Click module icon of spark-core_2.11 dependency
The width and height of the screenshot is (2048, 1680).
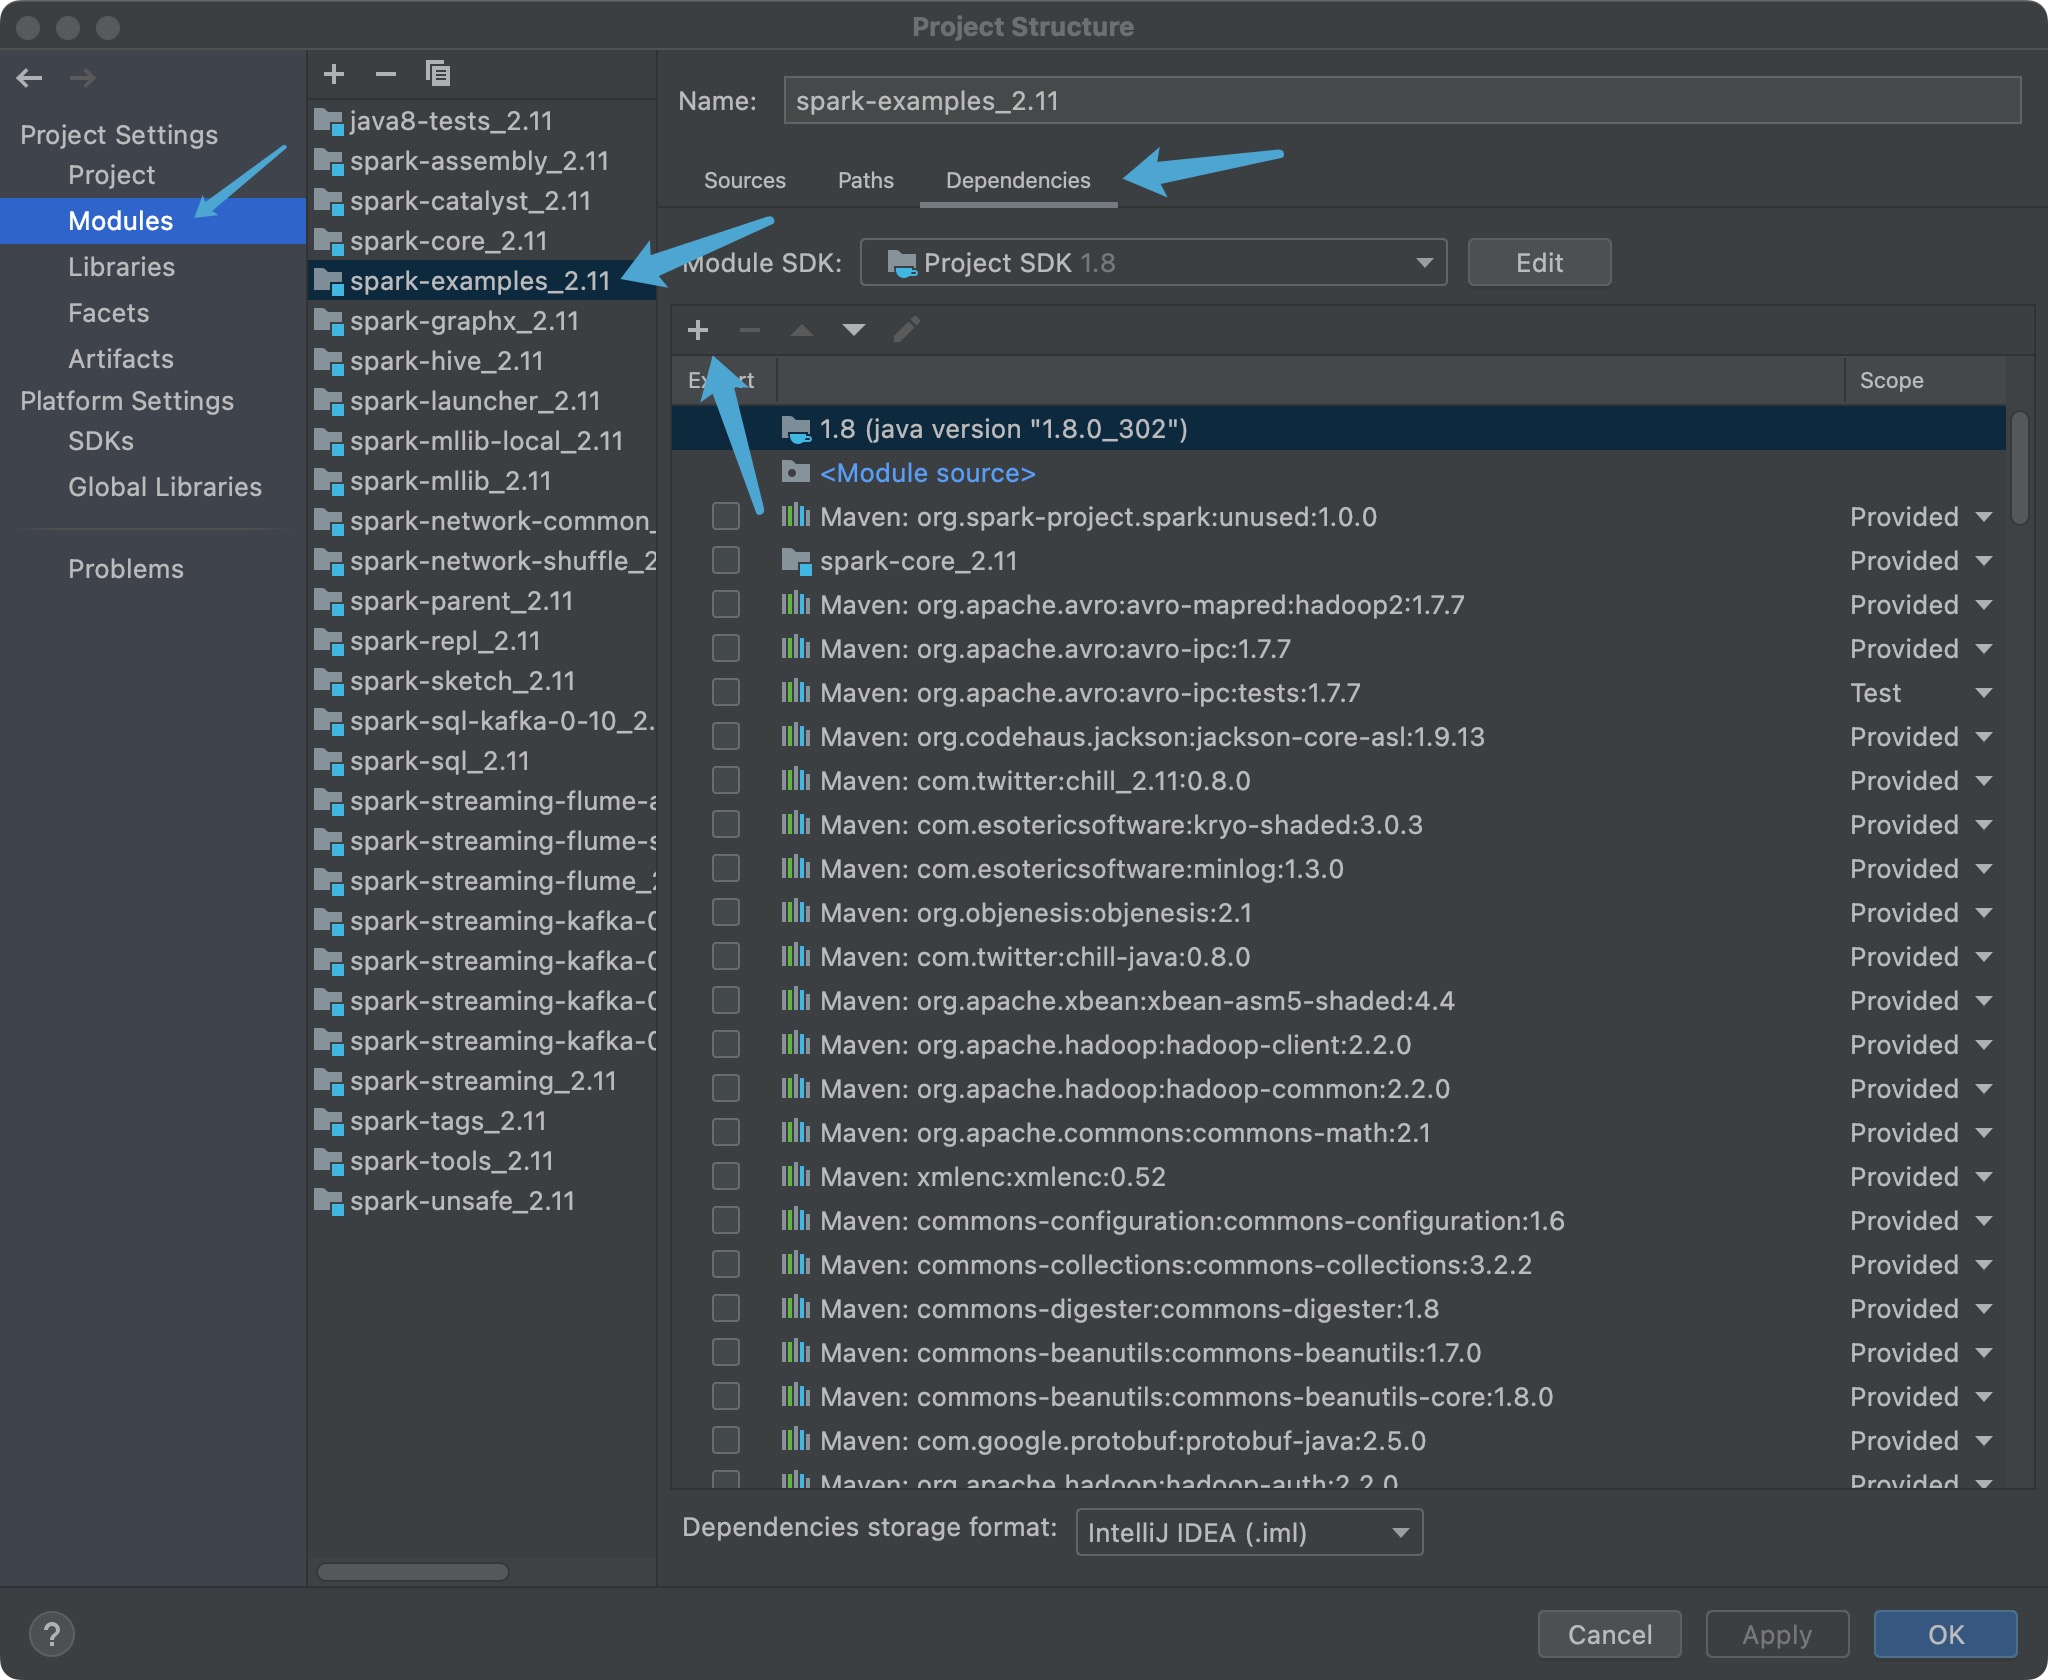pos(796,561)
